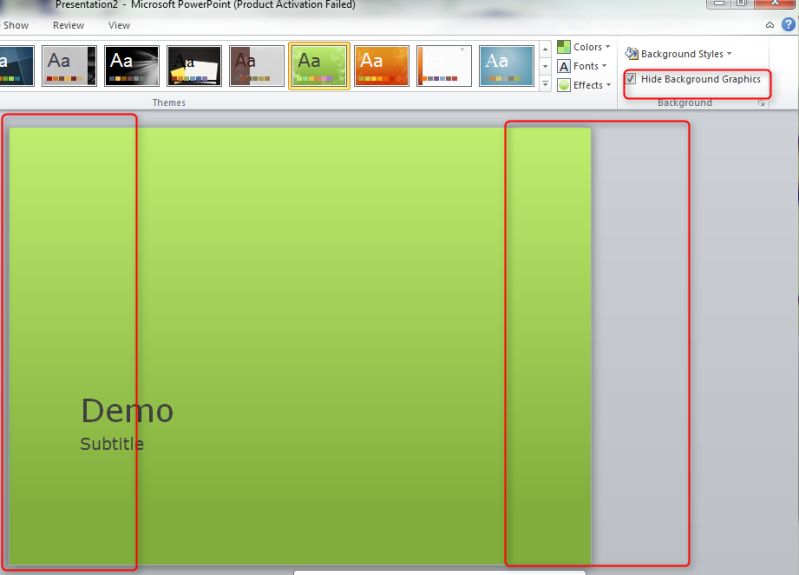Open the theme Fonts dropdown
This screenshot has height=575, width=799.
(582, 66)
